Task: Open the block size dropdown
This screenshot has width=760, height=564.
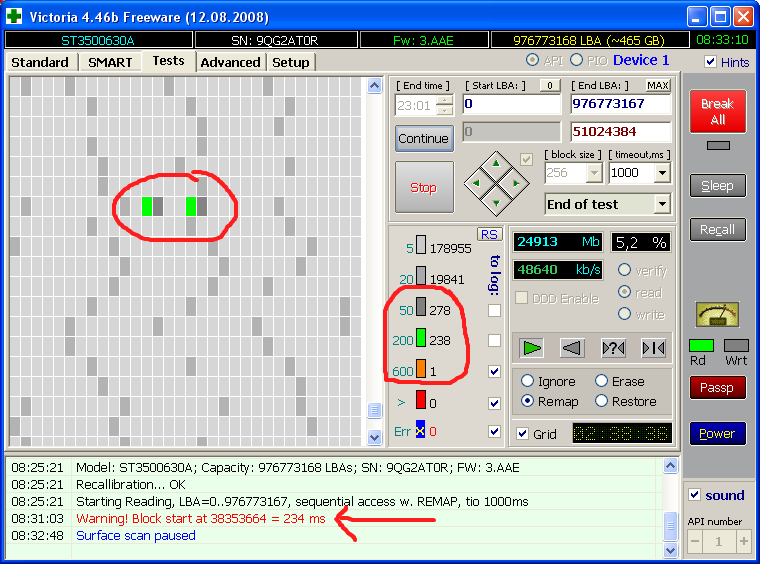Action: [594, 172]
